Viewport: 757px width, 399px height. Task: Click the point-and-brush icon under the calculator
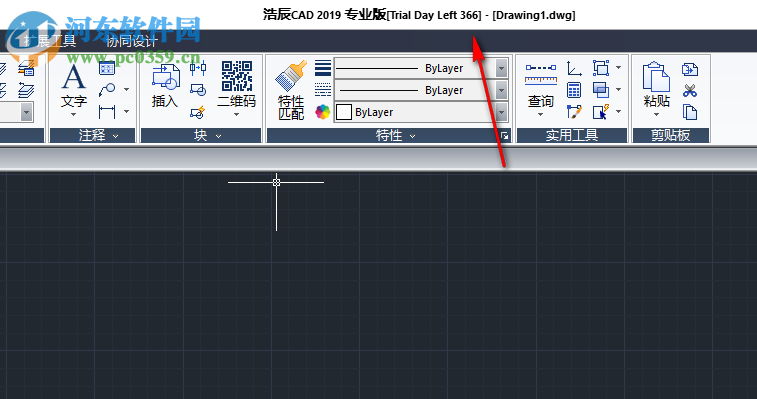click(x=574, y=112)
